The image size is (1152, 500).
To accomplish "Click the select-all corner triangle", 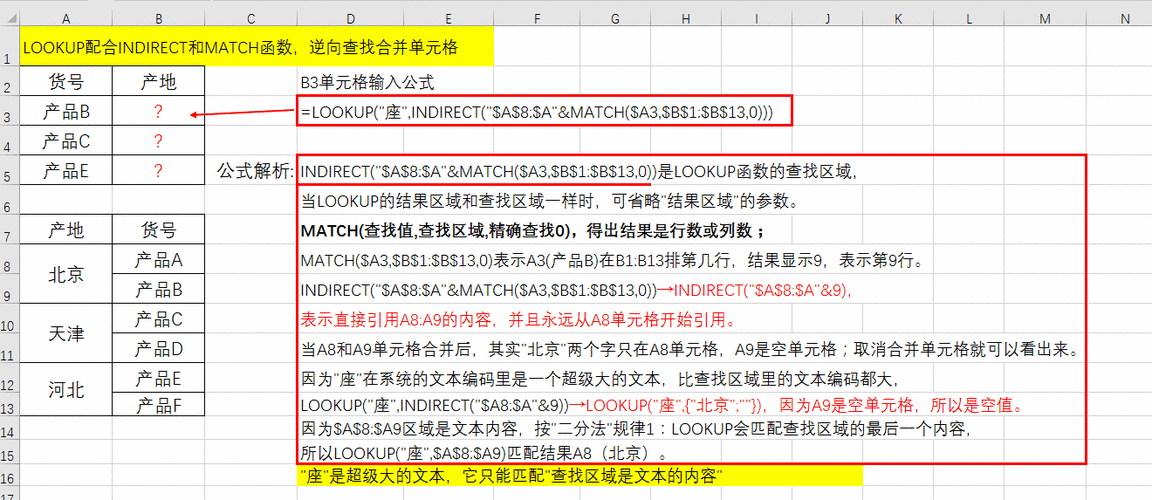I will click(x=9, y=19).
